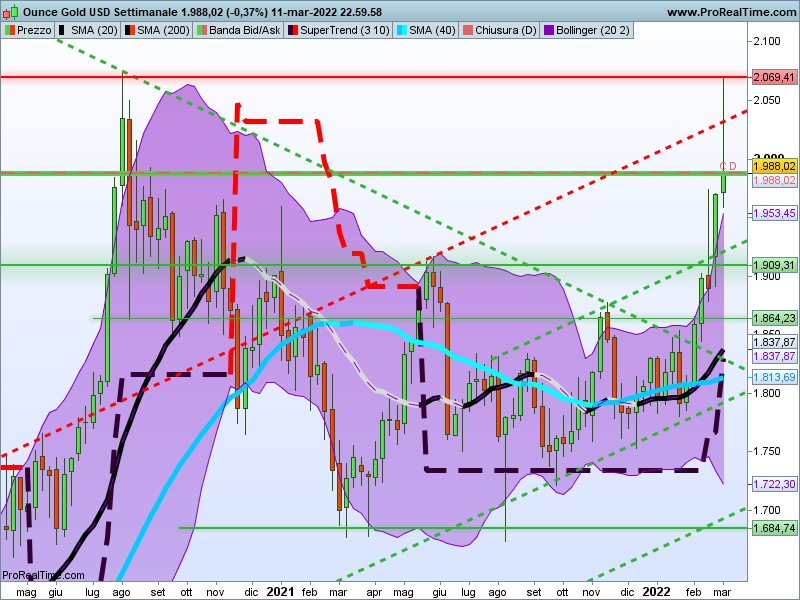Image resolution: width=800 pixels, height=600 pixels.
Task: Open the SuperTrend (3 10) indicator legend
Action: click(x=338, y=30)
